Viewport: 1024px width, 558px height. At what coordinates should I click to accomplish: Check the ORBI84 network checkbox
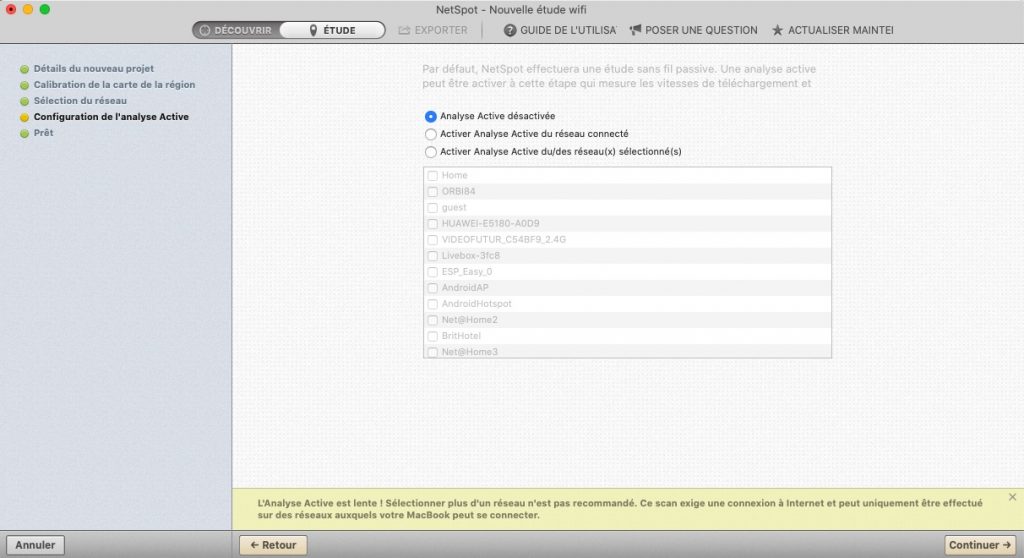pyautogui.click(x=432, y=192)
